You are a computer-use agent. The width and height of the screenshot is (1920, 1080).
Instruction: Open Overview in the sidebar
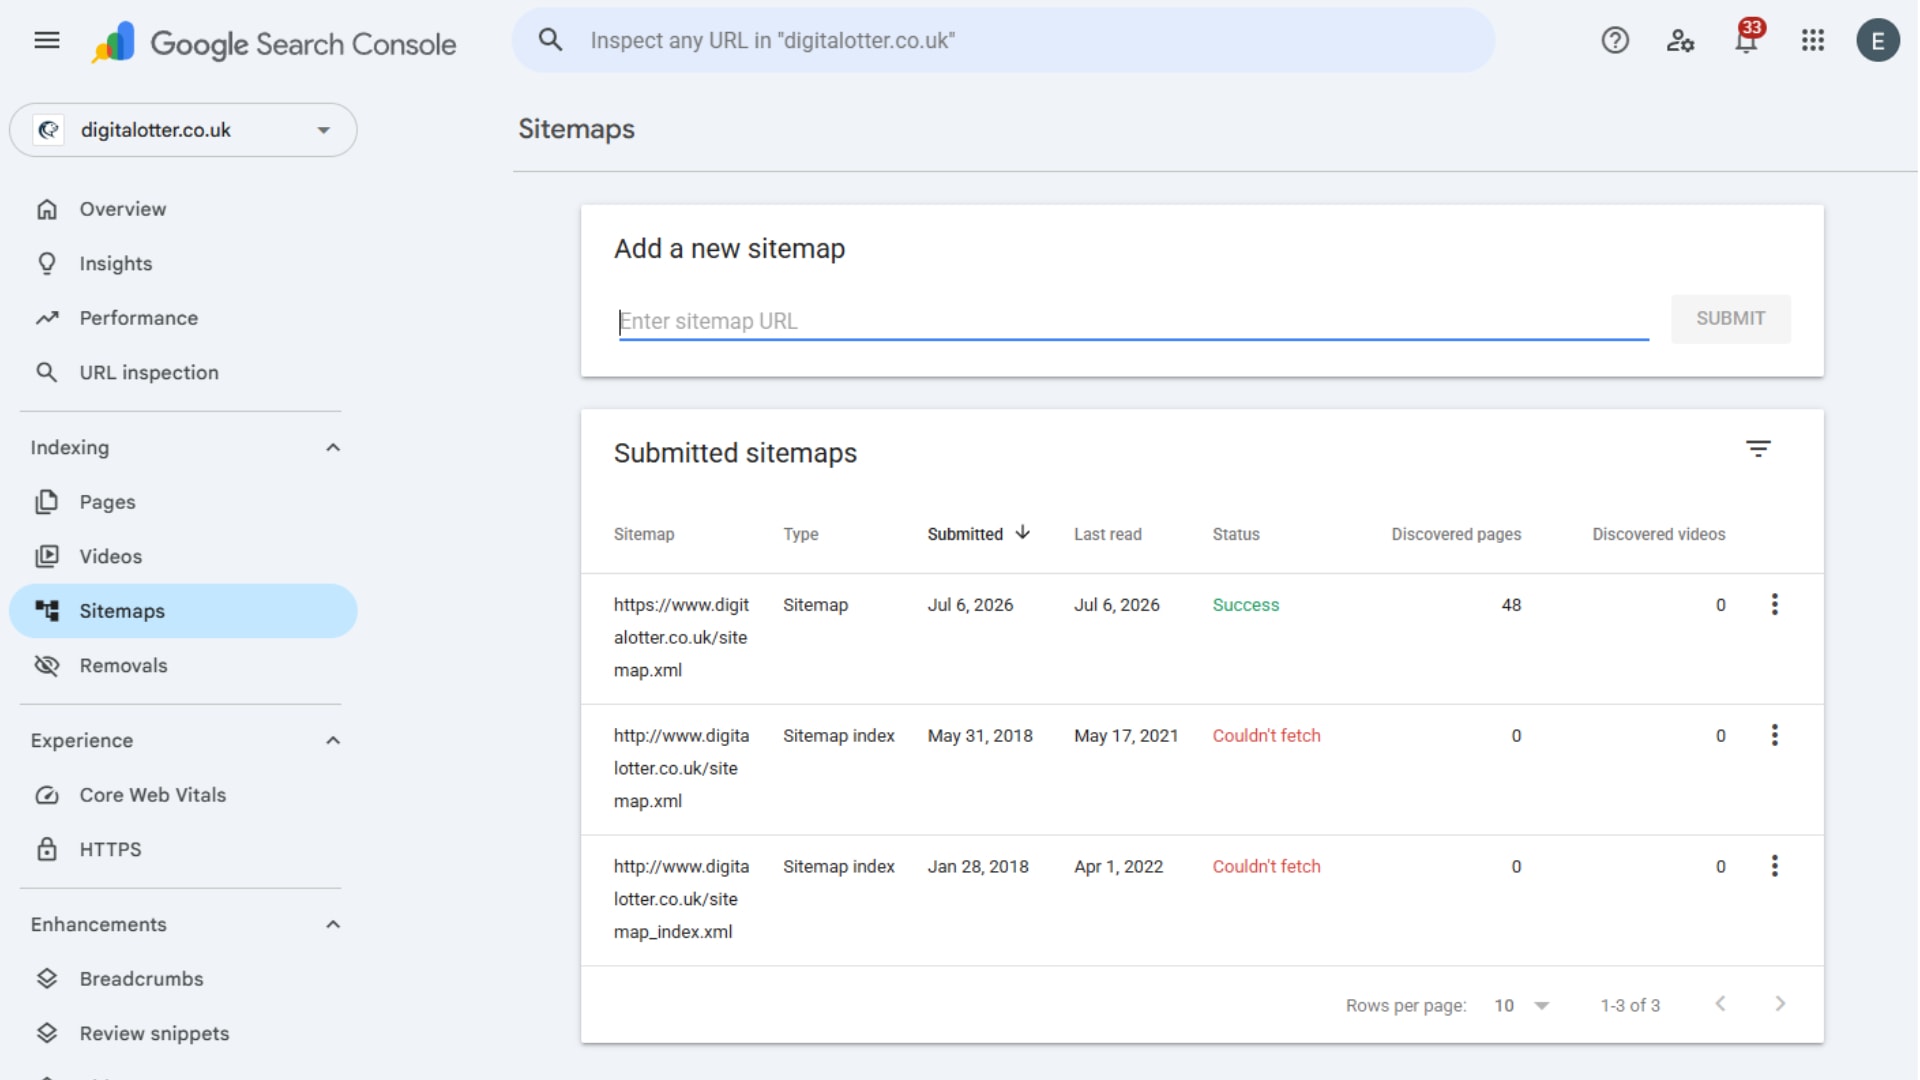[183, 209]
